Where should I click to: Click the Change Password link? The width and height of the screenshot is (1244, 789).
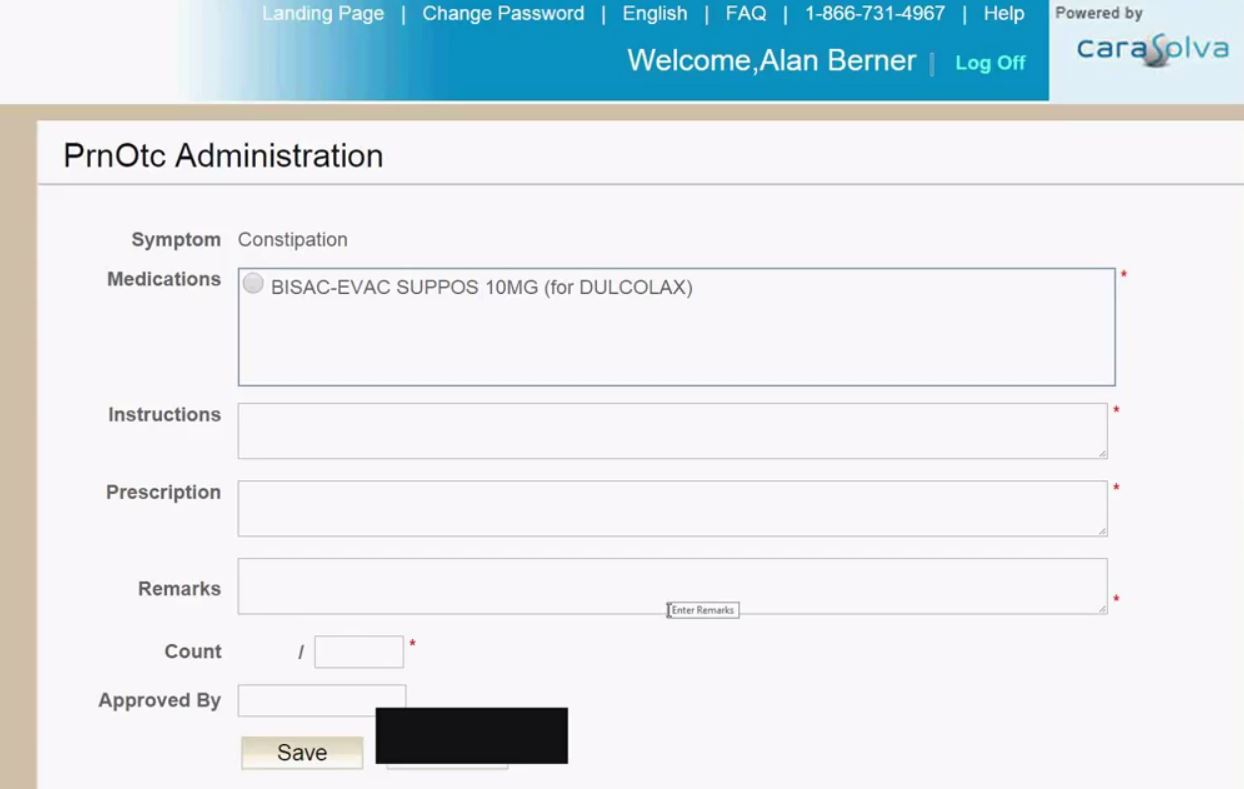(503, 14)
